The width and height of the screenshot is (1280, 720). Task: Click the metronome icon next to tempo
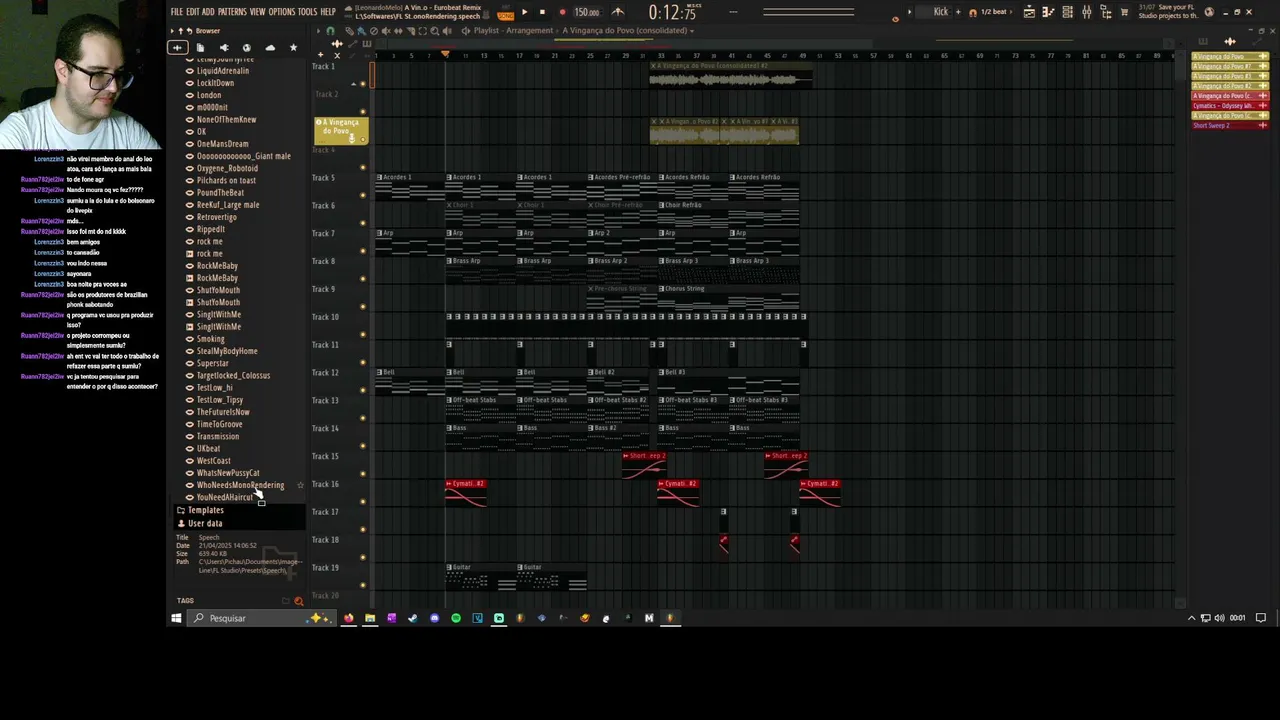pyautogui.click(x=617, y=12)
